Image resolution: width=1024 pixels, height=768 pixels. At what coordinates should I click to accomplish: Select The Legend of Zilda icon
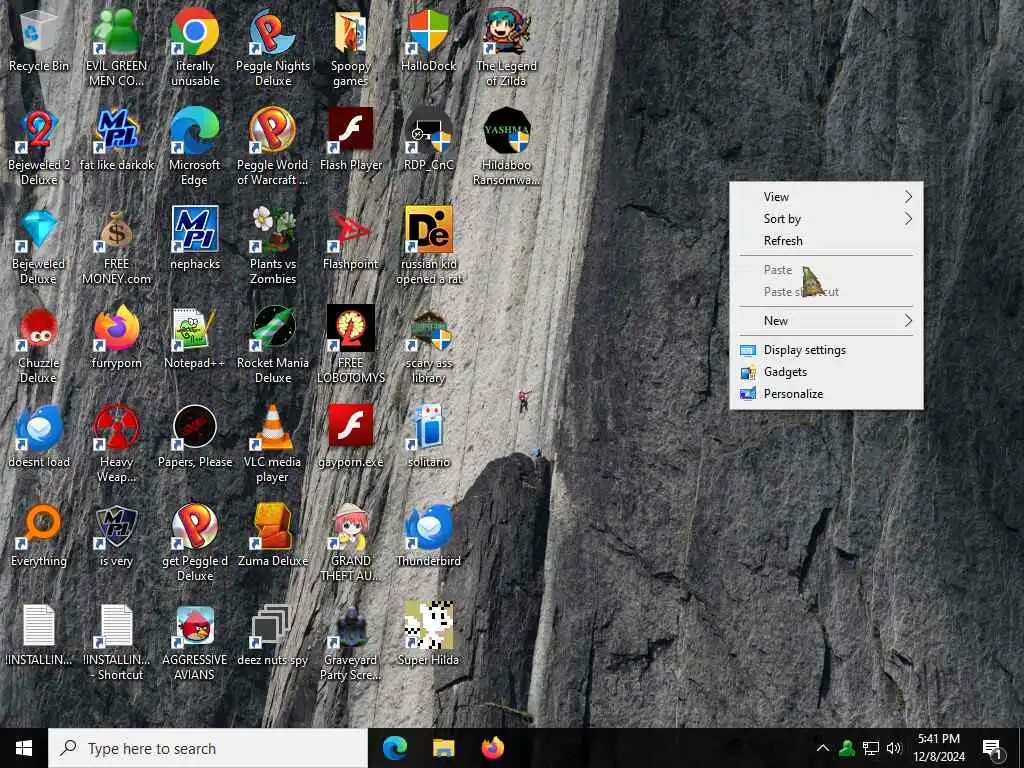[x=506, y=47]
